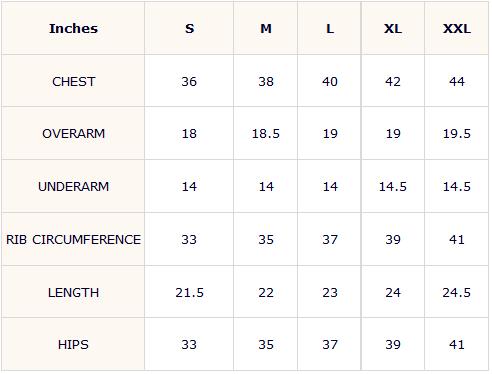Select the L size column header

click(330, 29)
